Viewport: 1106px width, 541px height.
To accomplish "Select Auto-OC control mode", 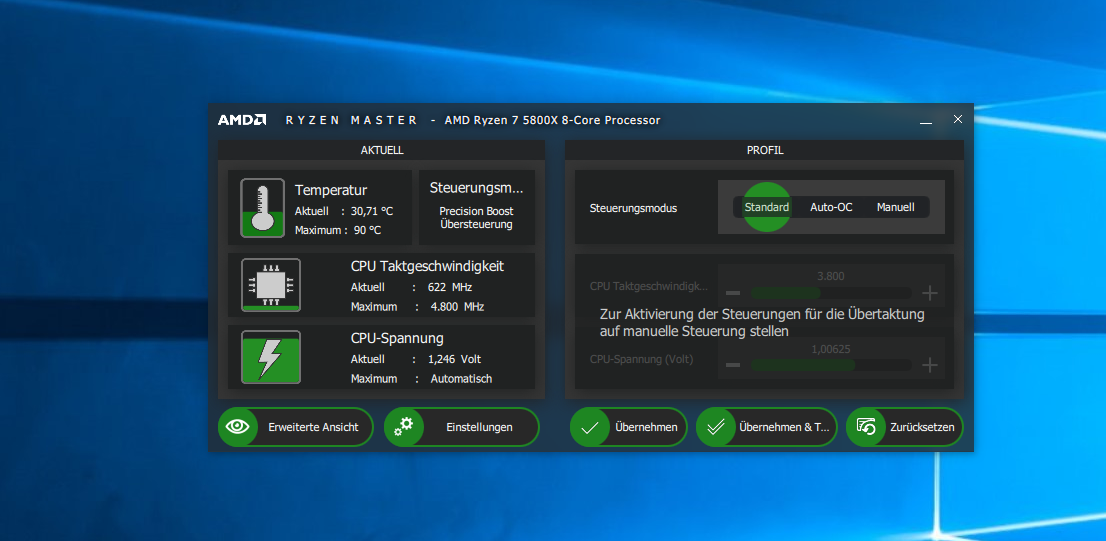I will pyautogui.click(x=831, y=207).
